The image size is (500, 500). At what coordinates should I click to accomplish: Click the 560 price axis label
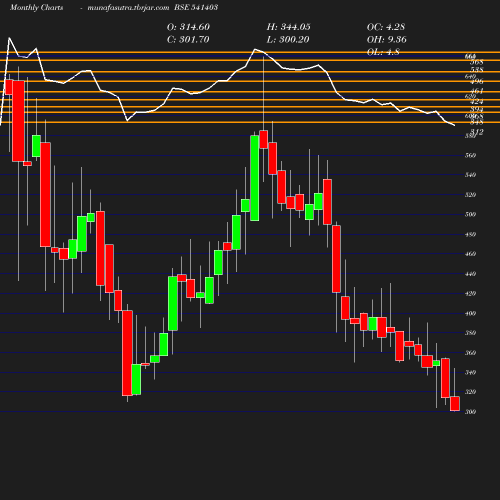(470, 155)
